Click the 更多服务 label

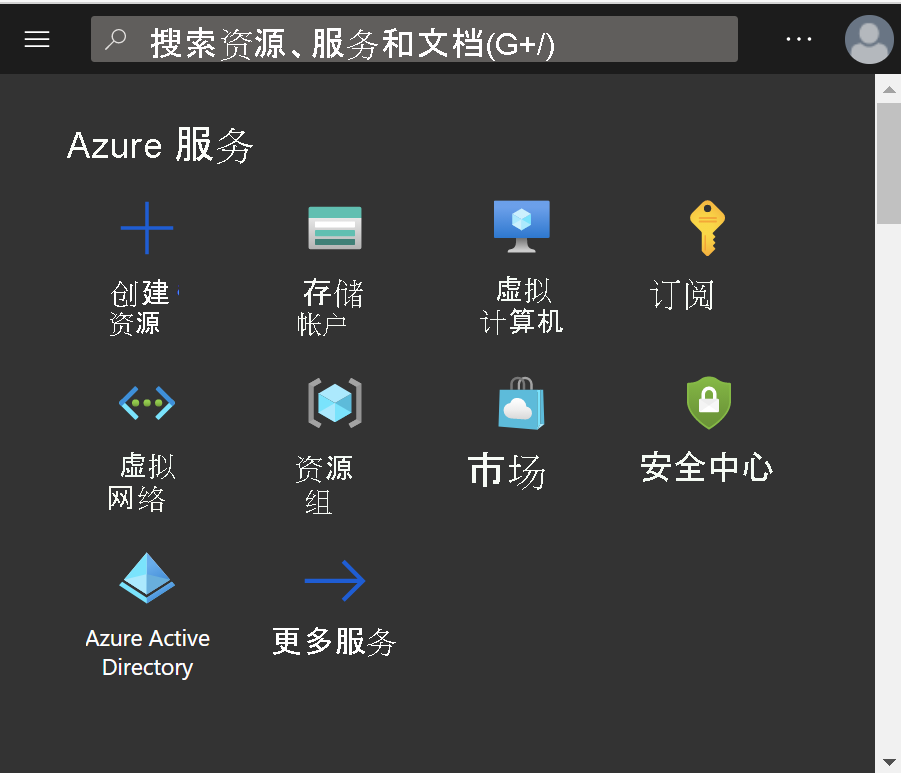334,641
